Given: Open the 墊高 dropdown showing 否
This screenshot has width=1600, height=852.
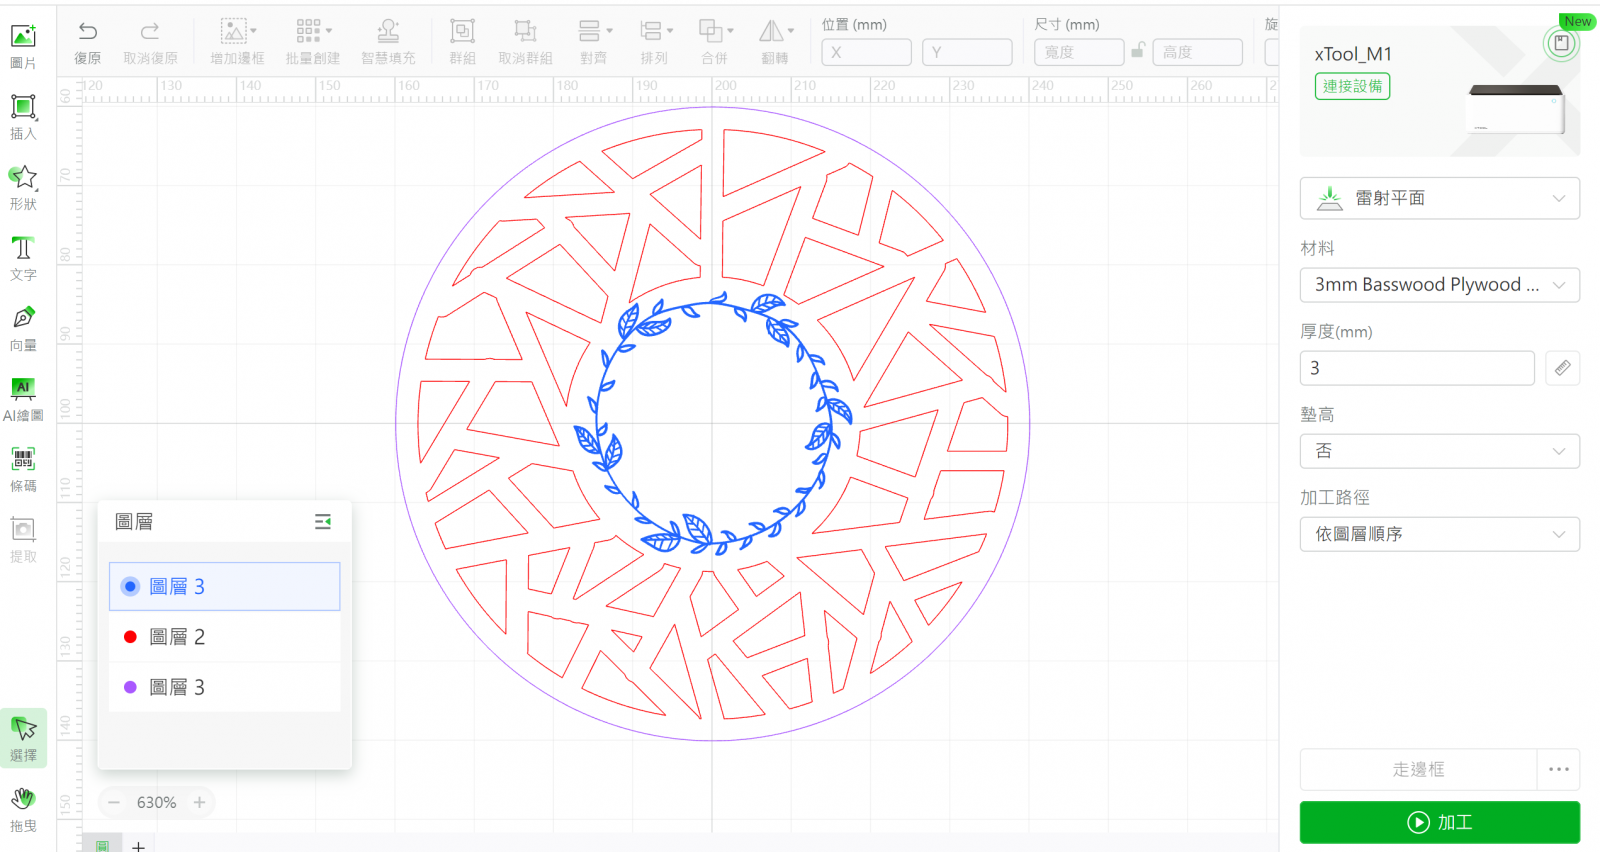Looking at the screenshot, I should [x=1439, y=451].
